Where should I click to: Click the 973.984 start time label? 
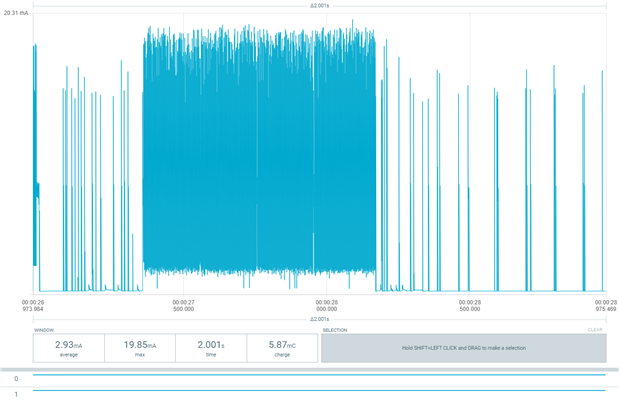[33, 309]
